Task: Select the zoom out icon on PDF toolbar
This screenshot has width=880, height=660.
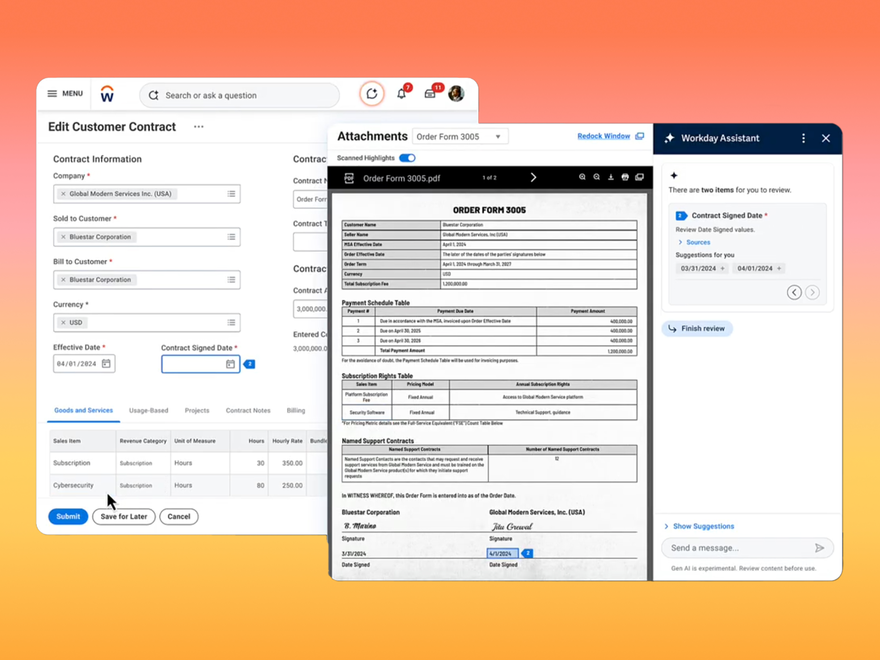Action: tap(597, 175)
